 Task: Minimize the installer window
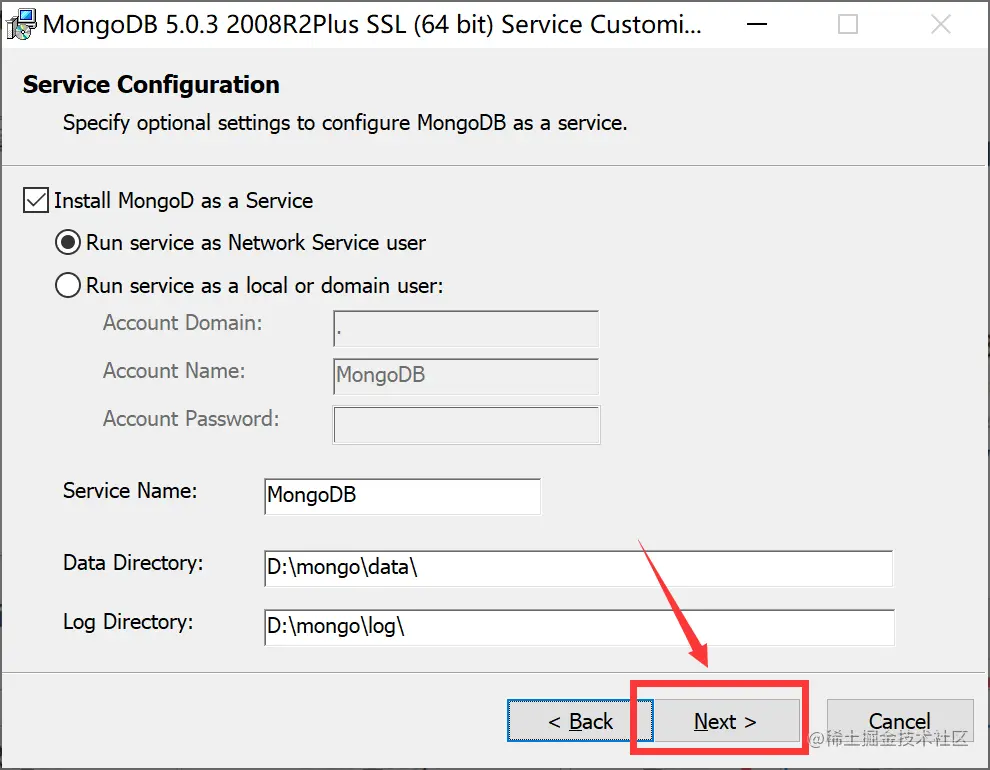click(756, 25)
